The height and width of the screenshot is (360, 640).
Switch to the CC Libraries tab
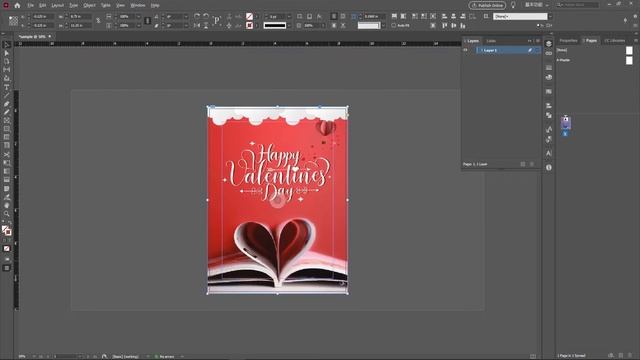[615, 40]
